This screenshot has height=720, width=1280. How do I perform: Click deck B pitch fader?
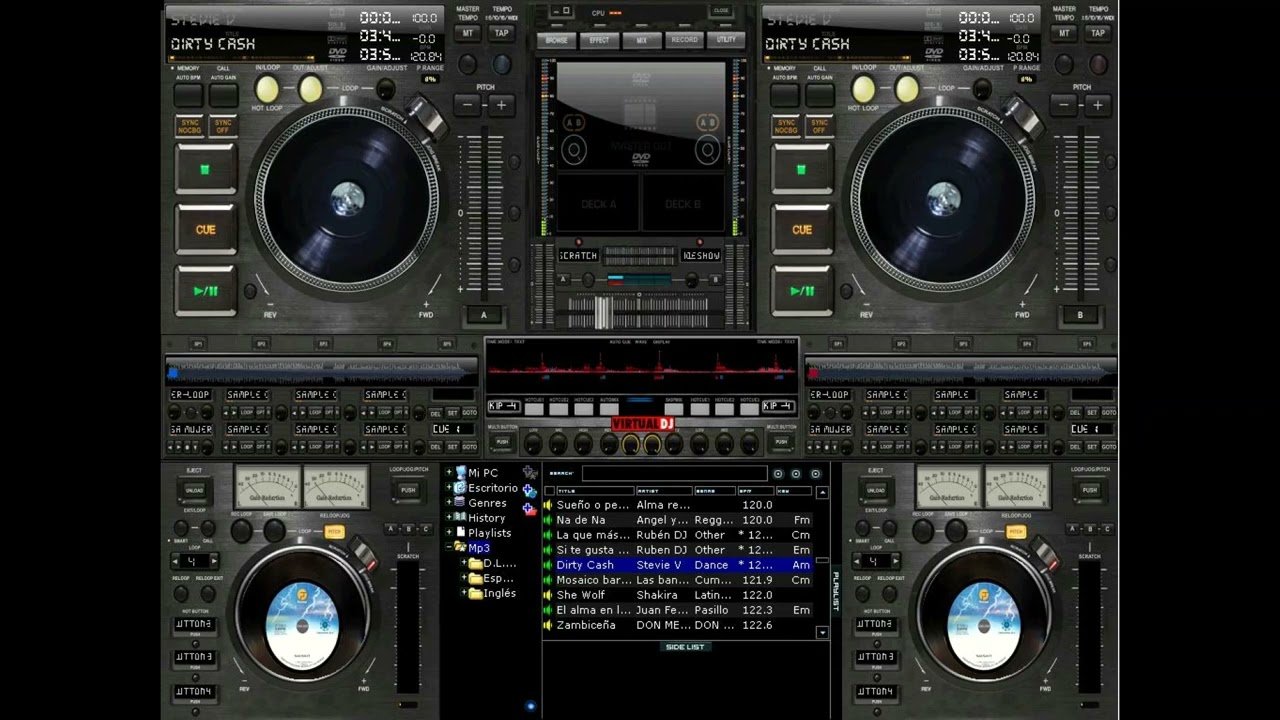pyautogui.click(x=1080, y=214)
